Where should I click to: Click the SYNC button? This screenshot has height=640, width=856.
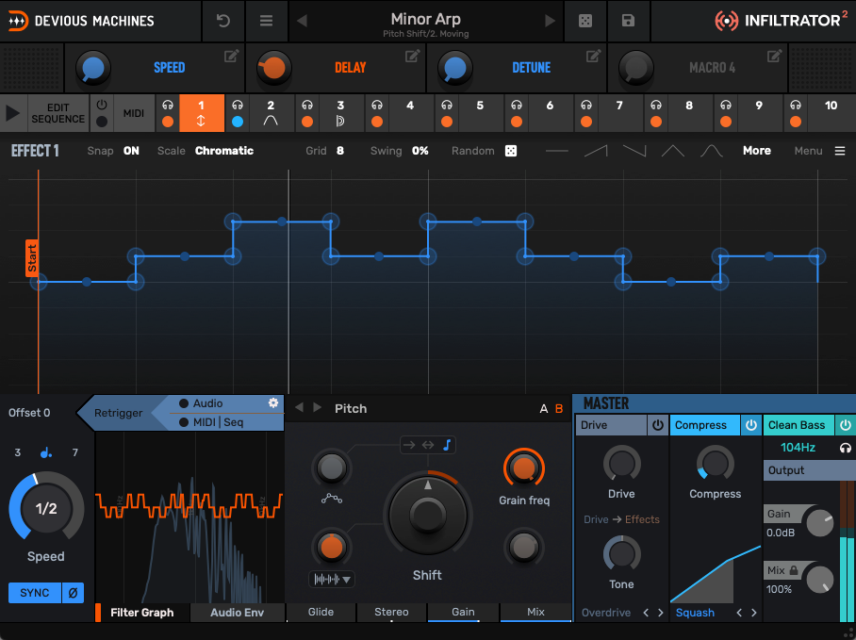[x=34, y=592]
